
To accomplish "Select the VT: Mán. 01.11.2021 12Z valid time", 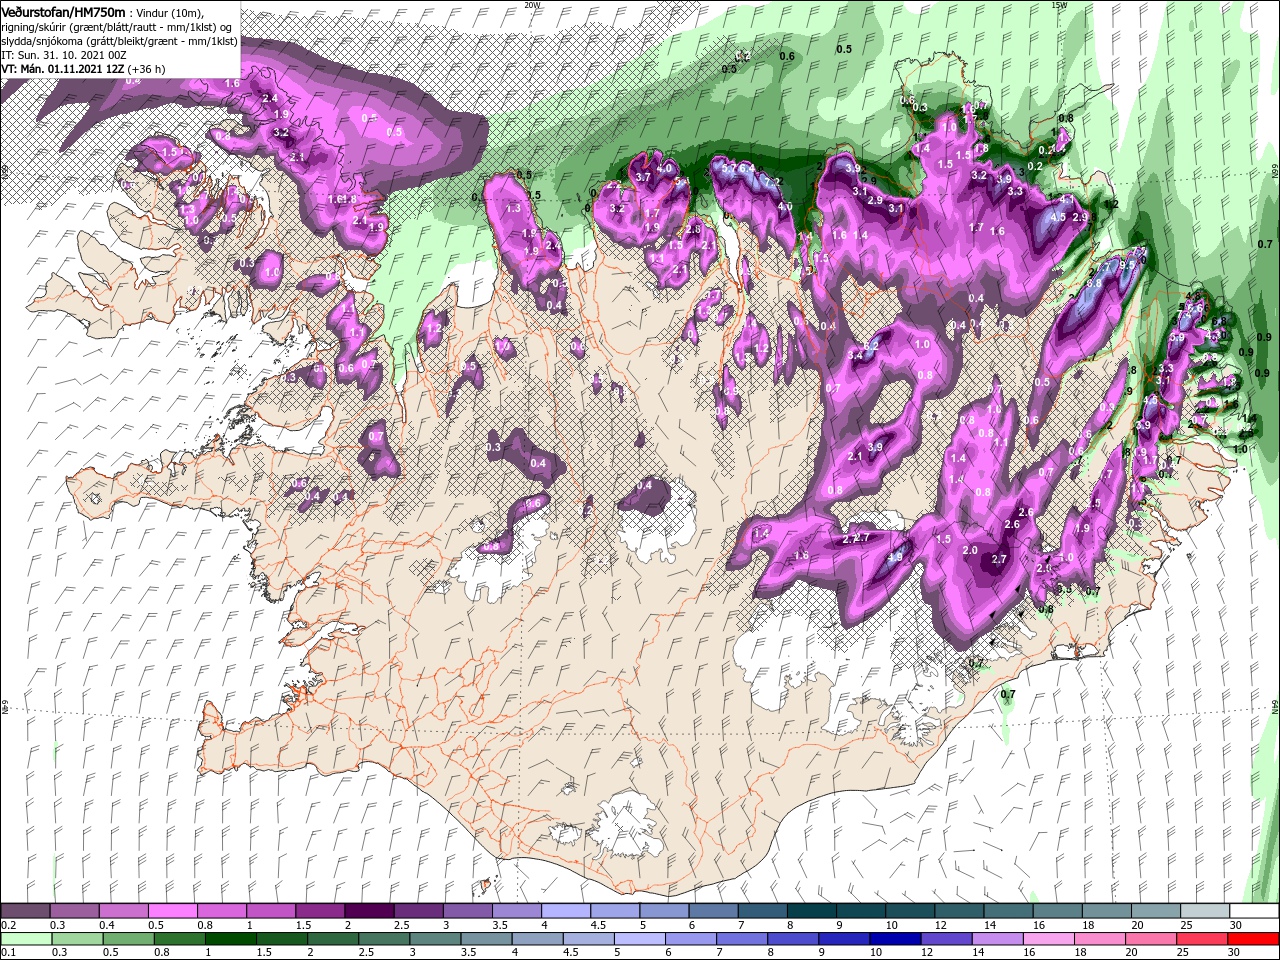I will (62, 69).
